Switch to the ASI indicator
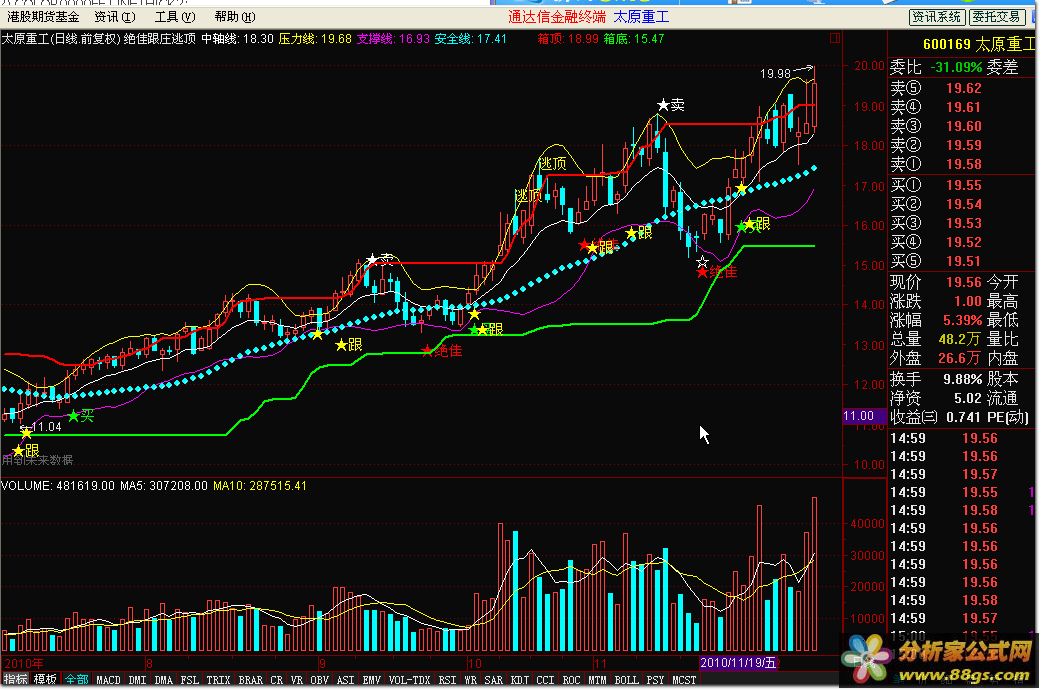The height and width of the screenshot is (690, 1041). [345, 680]
